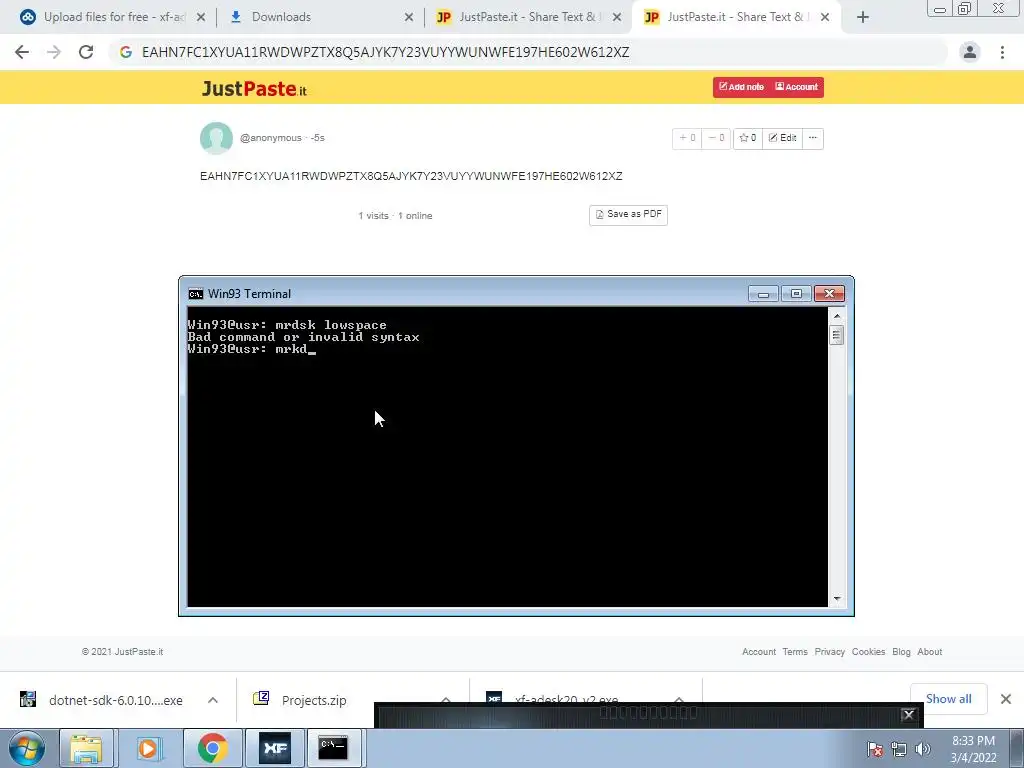Show all downloads

click(948, 699)
